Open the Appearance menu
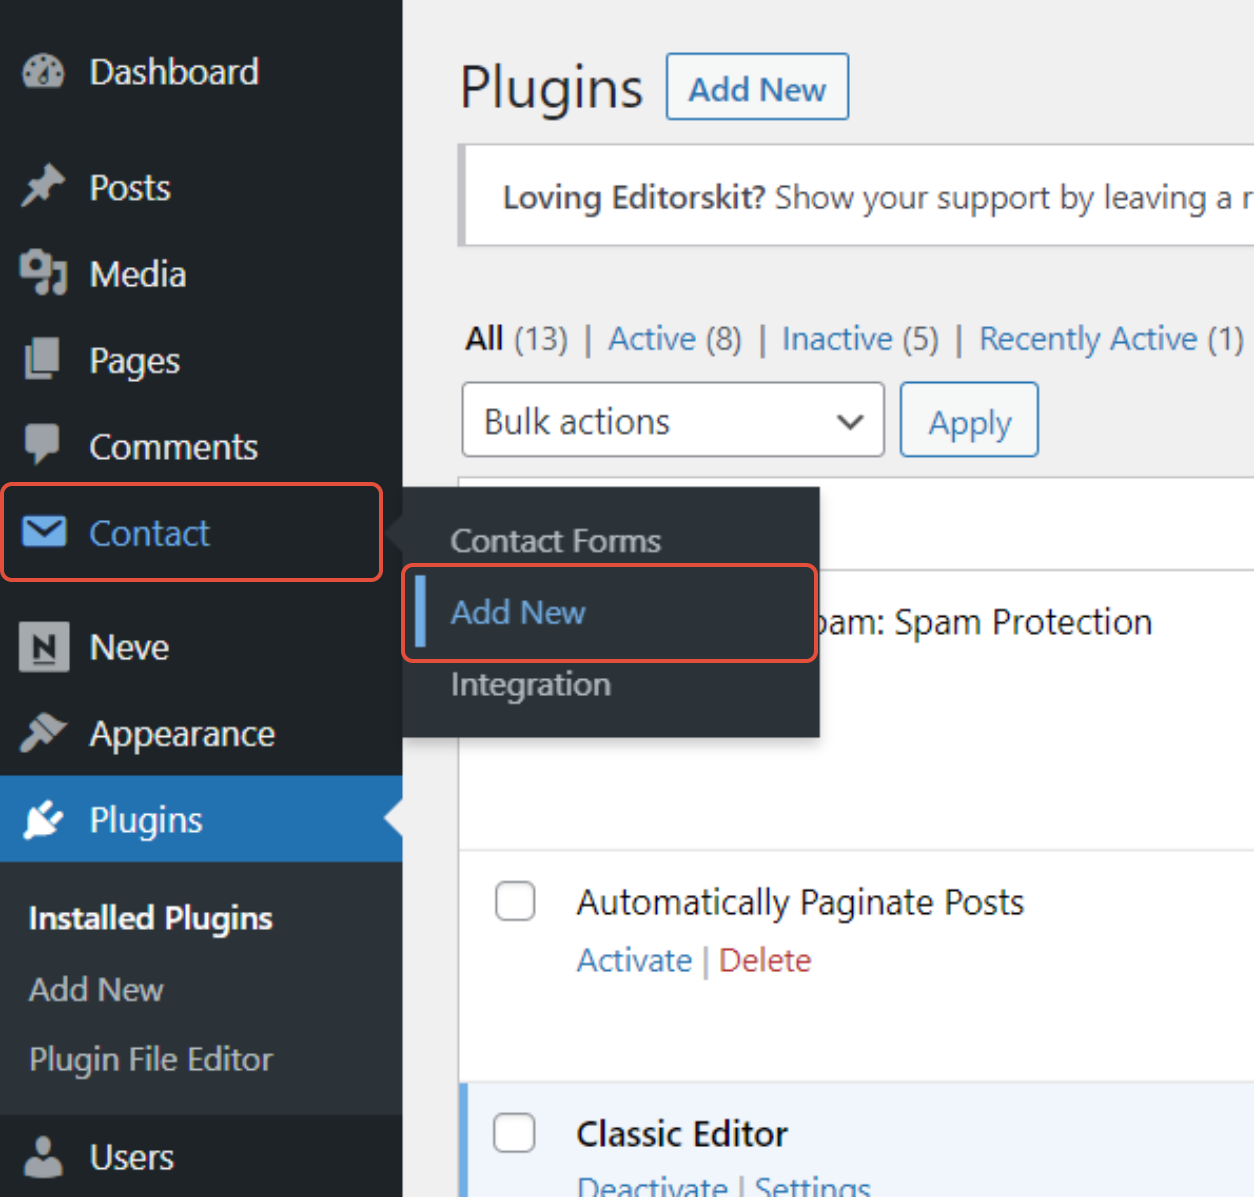Screen dimensions: 1254x1197 coord(201,733)
